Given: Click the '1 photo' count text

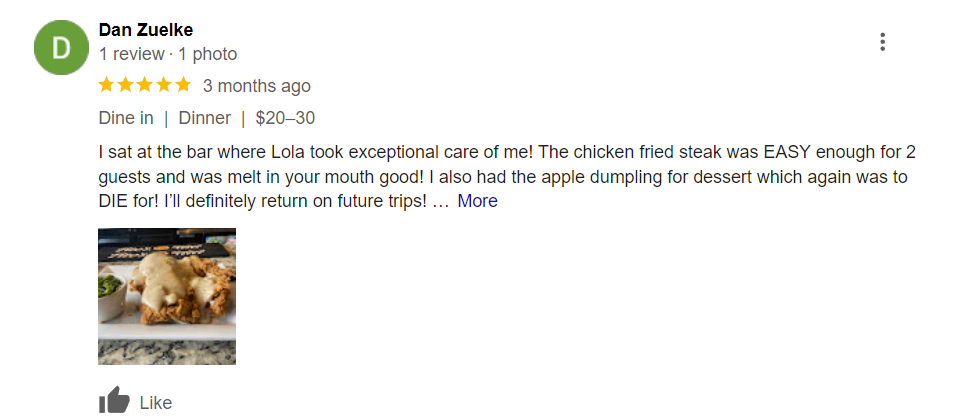Looking at the screenshot, I should (208, 54).
